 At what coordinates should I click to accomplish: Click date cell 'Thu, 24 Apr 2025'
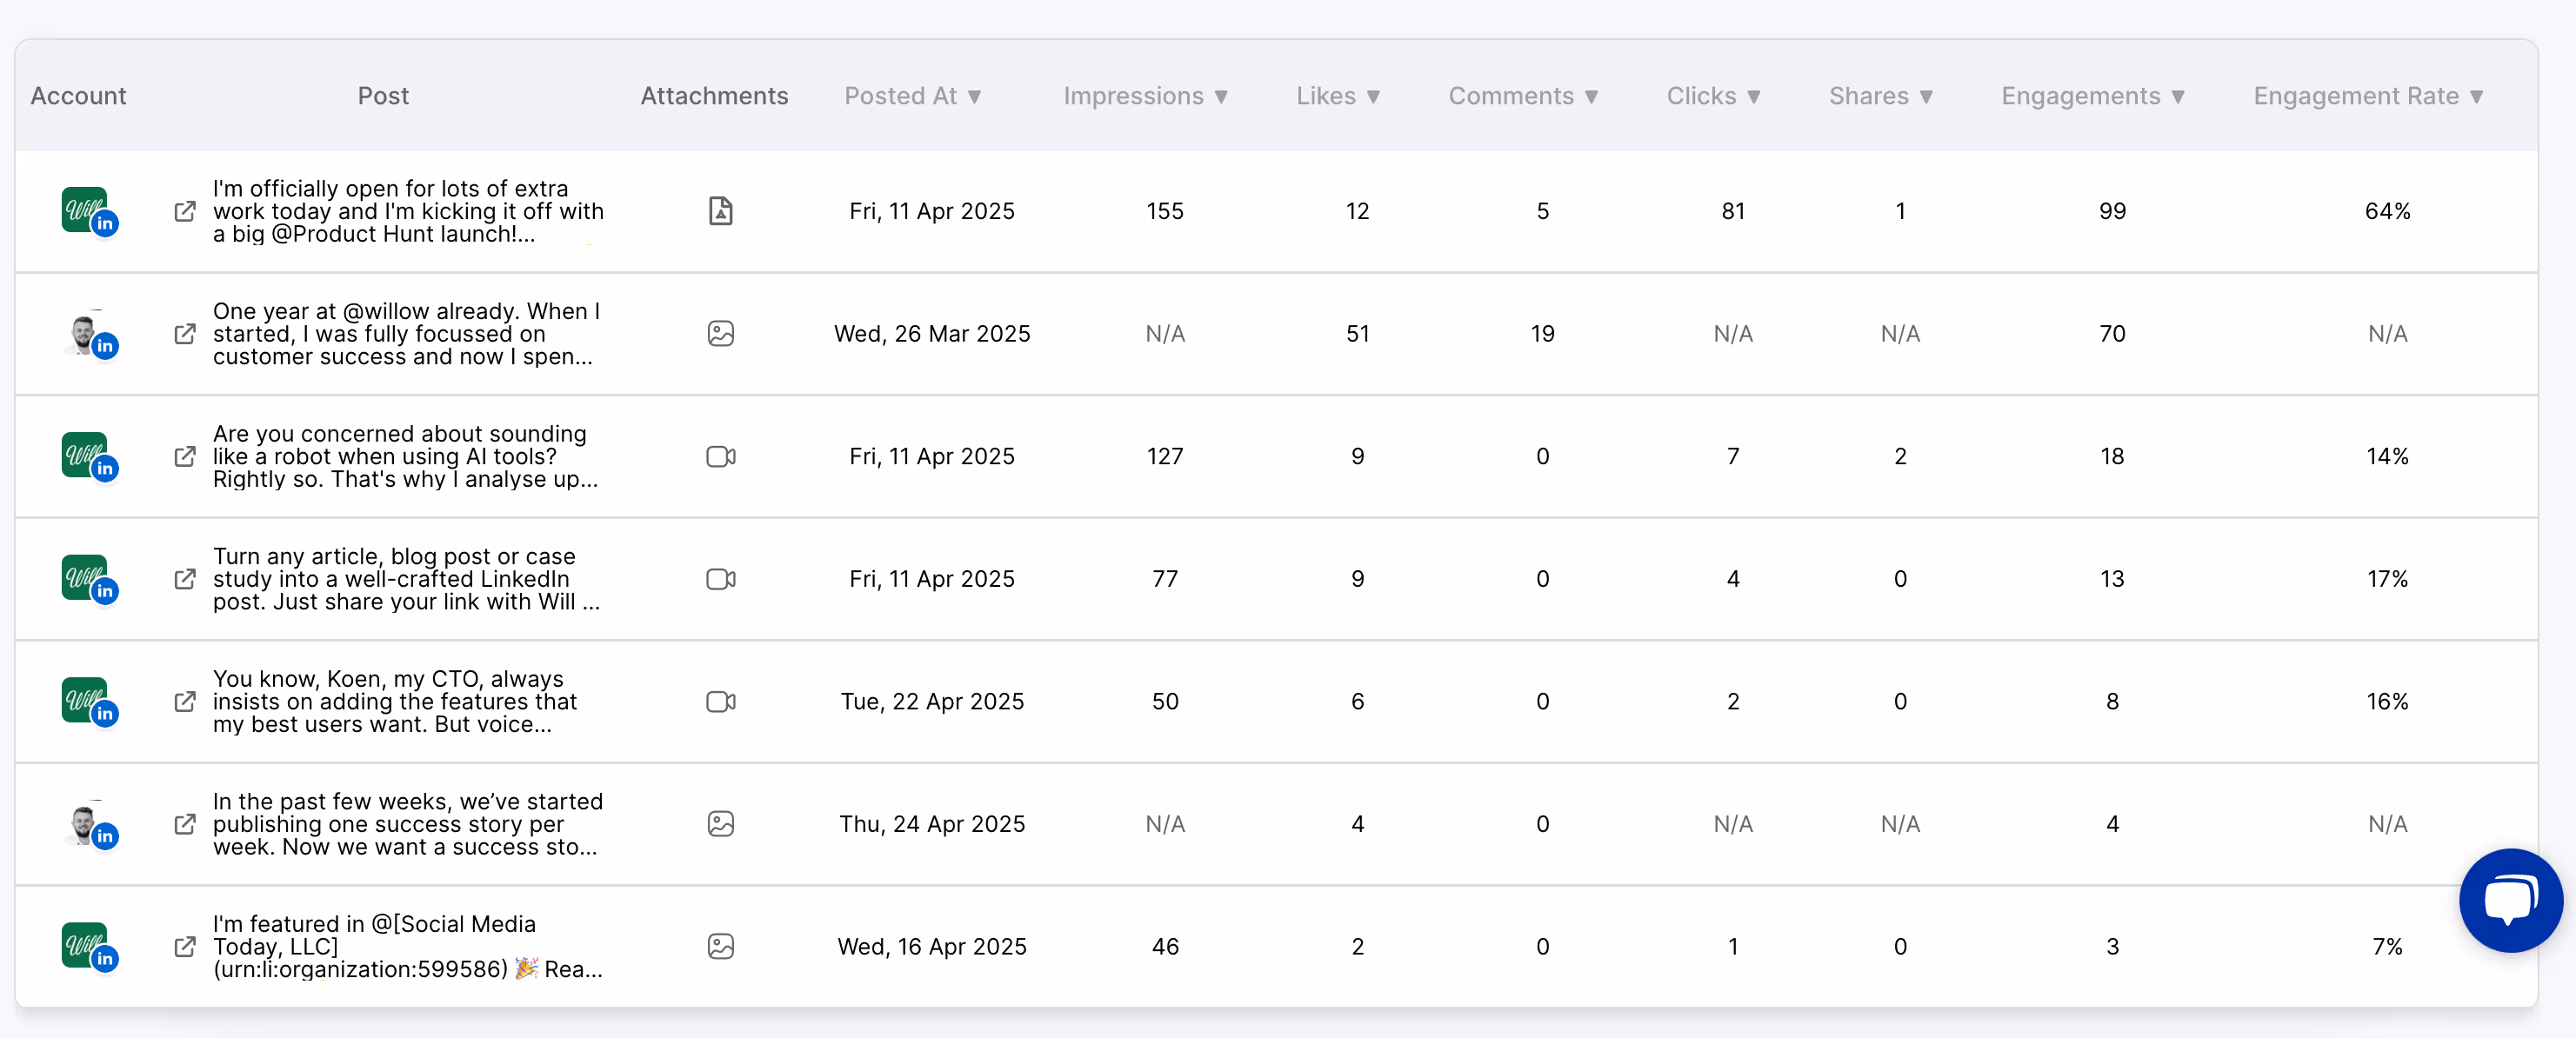coord(932,824)
